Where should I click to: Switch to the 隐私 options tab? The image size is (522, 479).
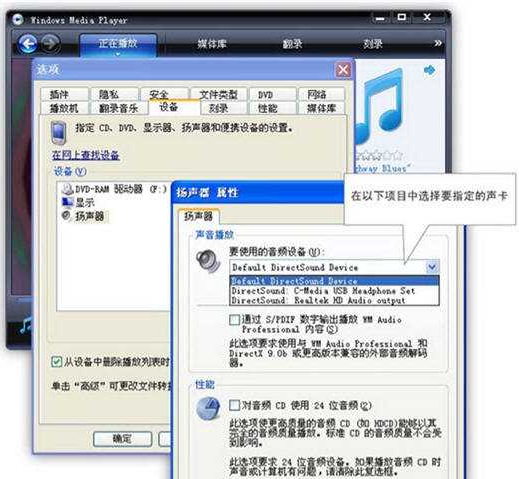click(114, 94)
